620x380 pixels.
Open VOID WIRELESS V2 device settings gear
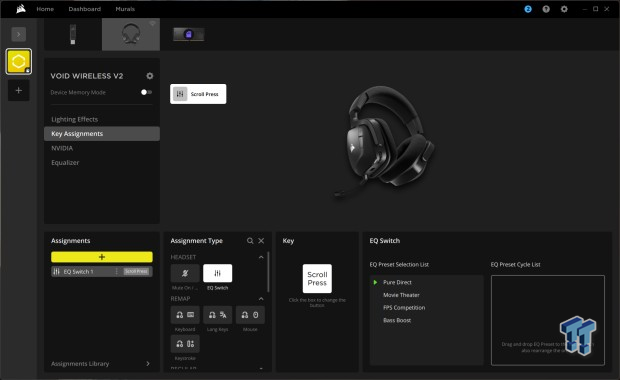[149, 76]
